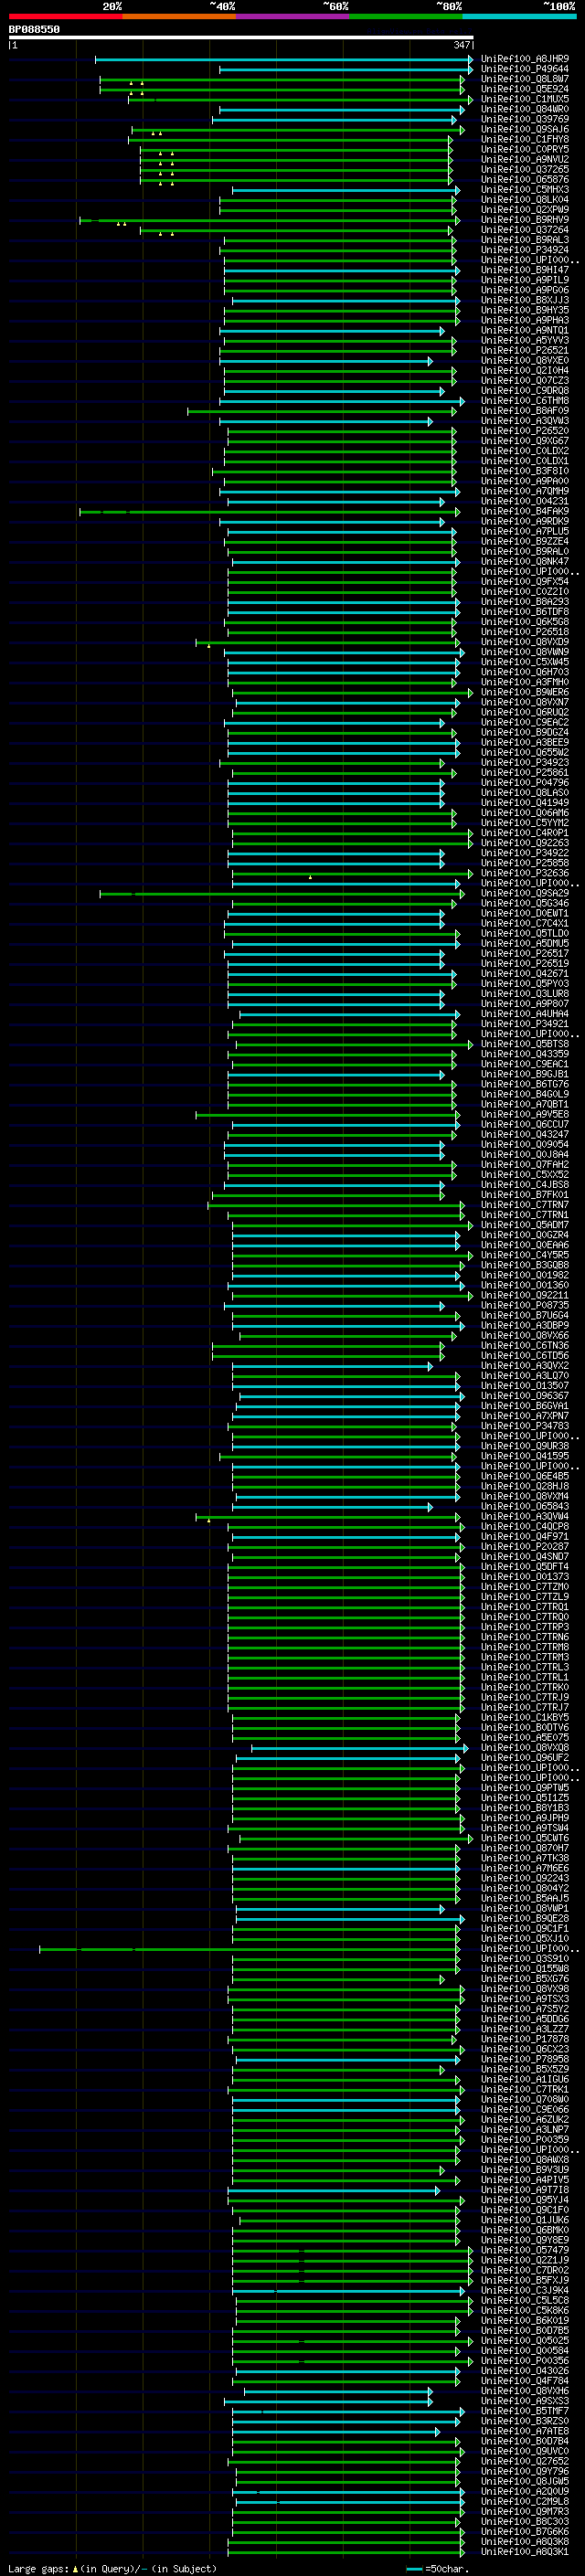Select the UniRef100_Q6K5G8 label
585x2576 pixels.
pyautogui.click(x=525, y=622)
